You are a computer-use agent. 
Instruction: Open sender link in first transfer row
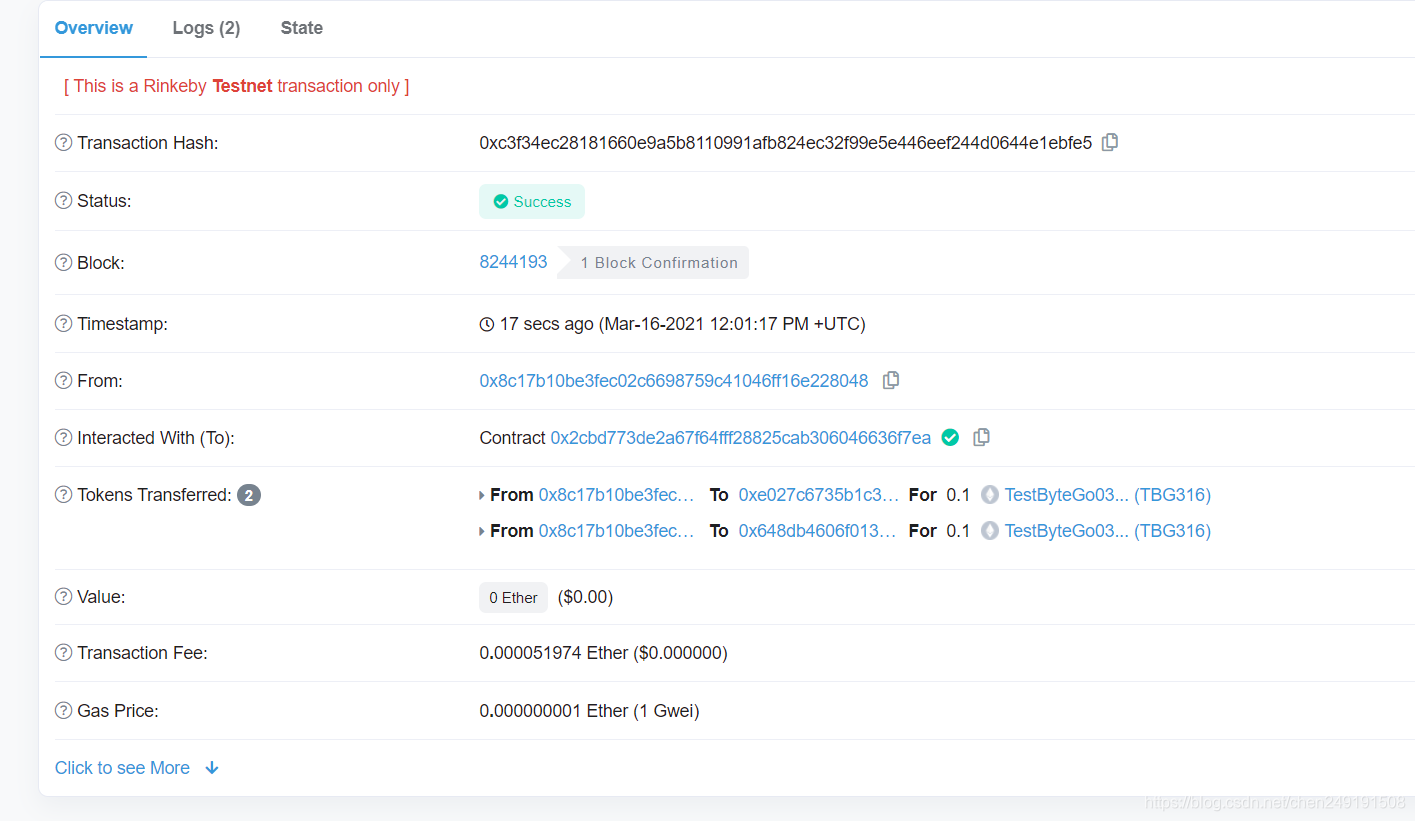click(x=617, y=495)
